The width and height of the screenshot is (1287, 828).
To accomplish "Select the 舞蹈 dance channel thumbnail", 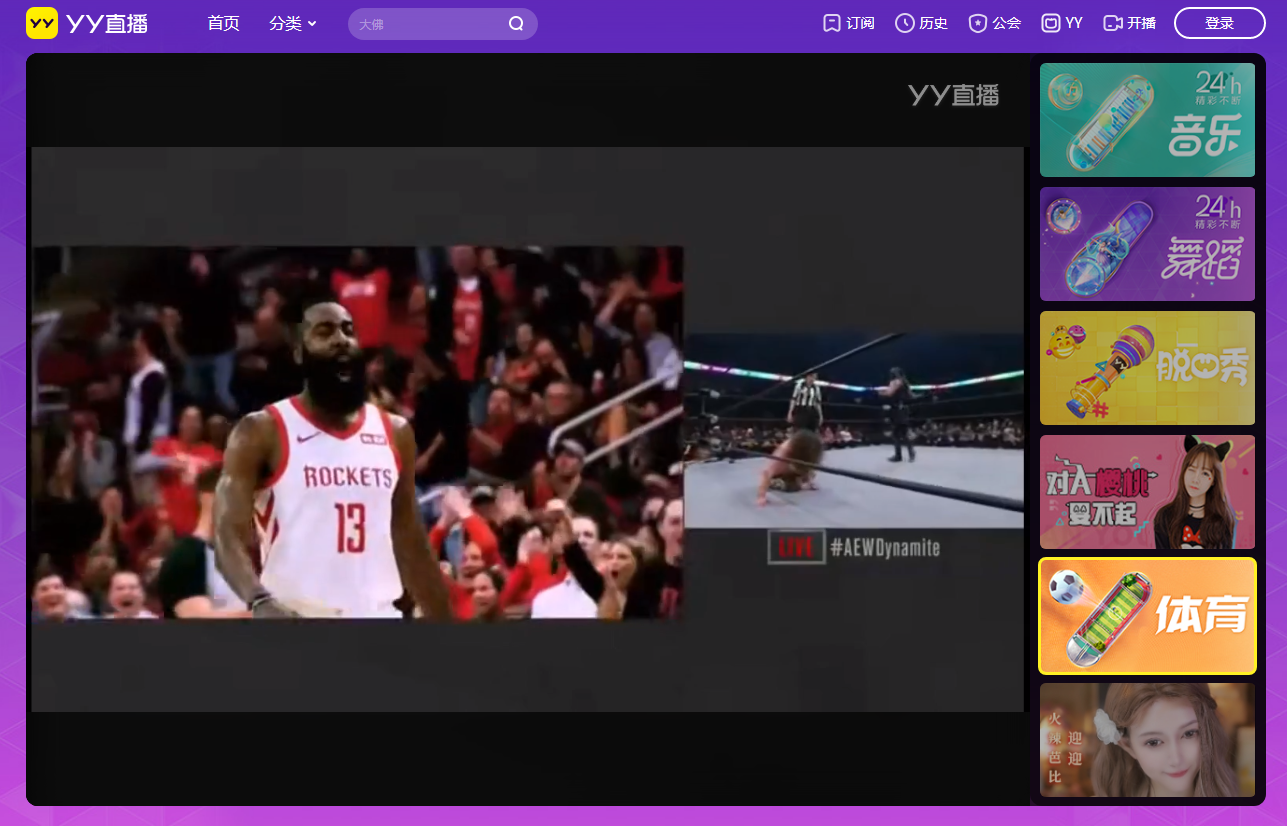I will [1147, 244].
